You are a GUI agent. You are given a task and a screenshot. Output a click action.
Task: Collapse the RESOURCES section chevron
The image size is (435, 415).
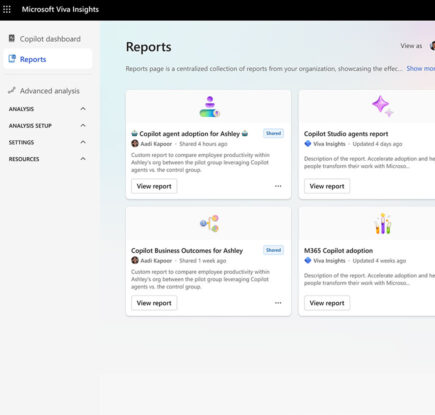(x=83, y=159)
